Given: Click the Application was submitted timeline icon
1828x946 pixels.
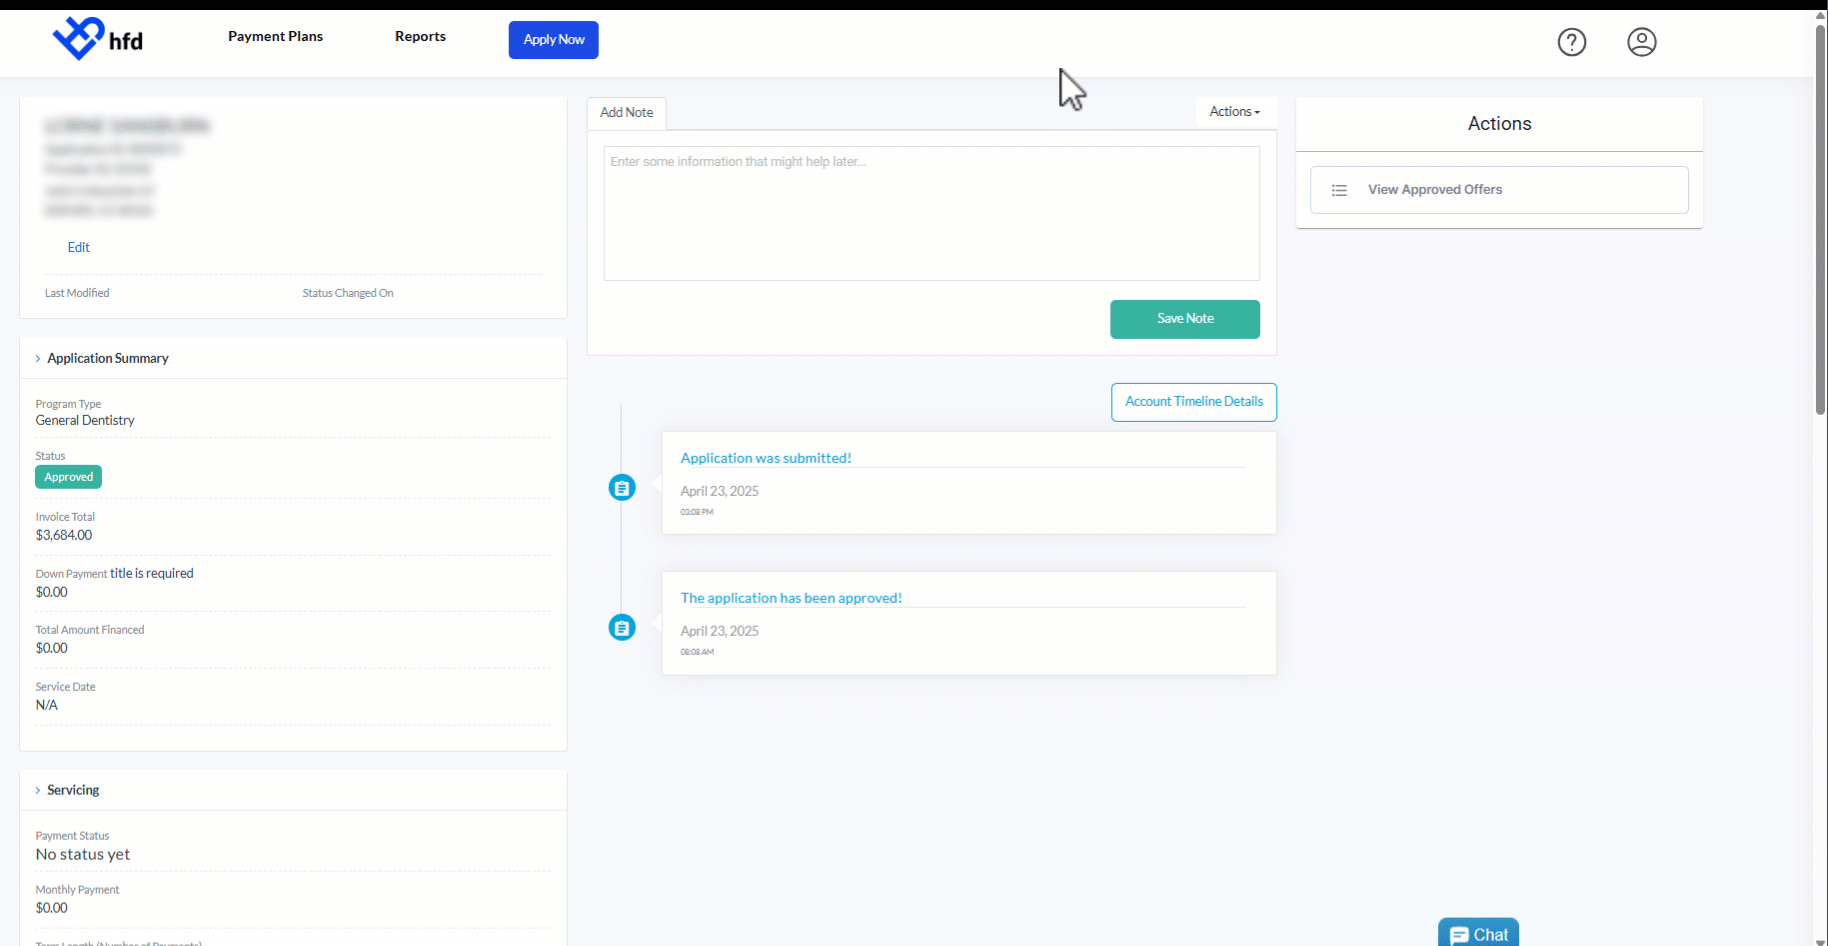Looking at the screenshot, I should pos(622,488).
